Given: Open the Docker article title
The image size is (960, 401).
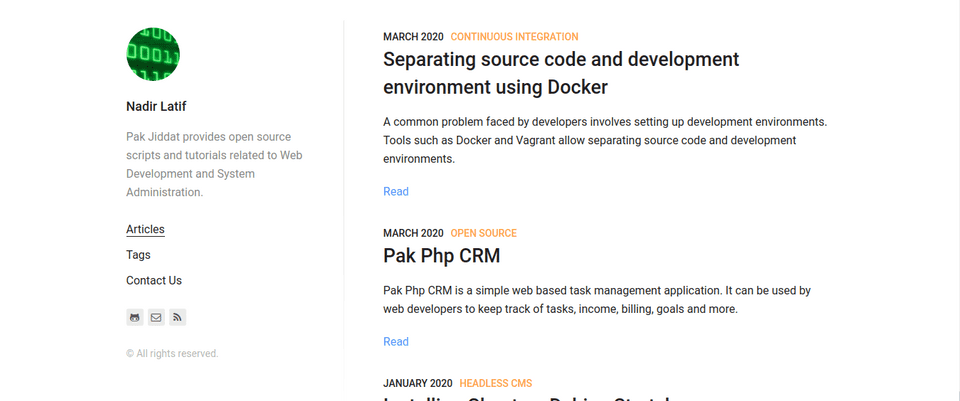Looking at the screenshot, I should 560,73.
